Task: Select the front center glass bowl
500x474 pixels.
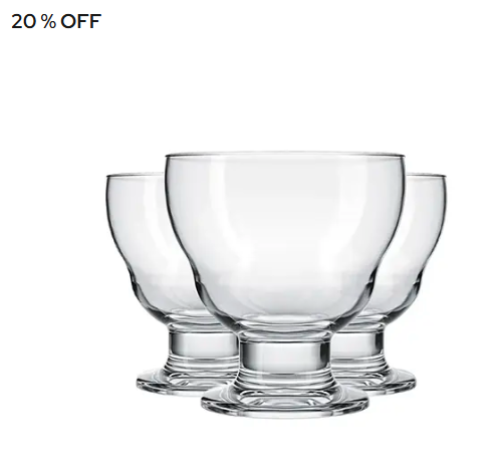Action: pyautogui.click(x=285, y=285)
